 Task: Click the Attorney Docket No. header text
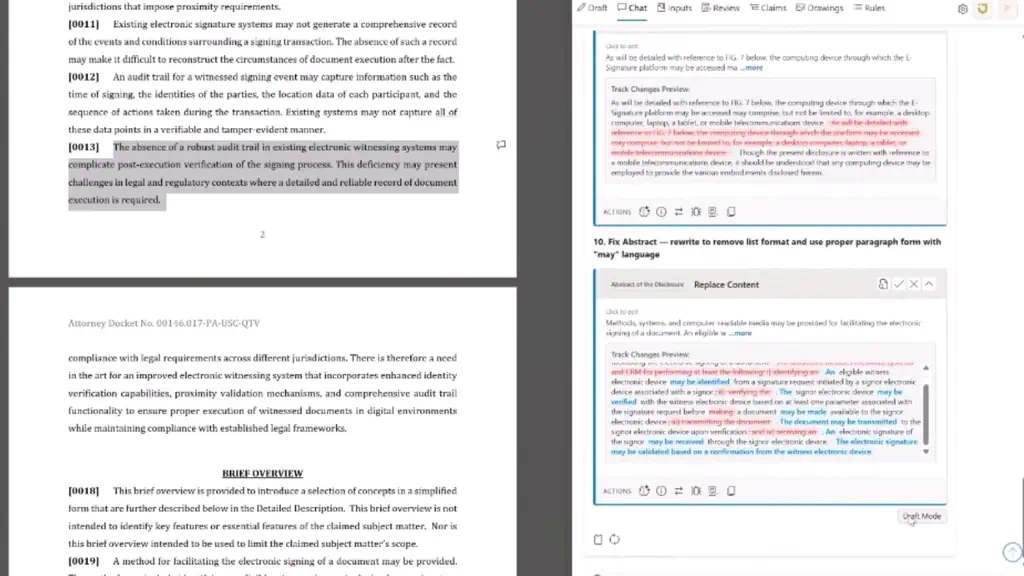click(164, 323)
